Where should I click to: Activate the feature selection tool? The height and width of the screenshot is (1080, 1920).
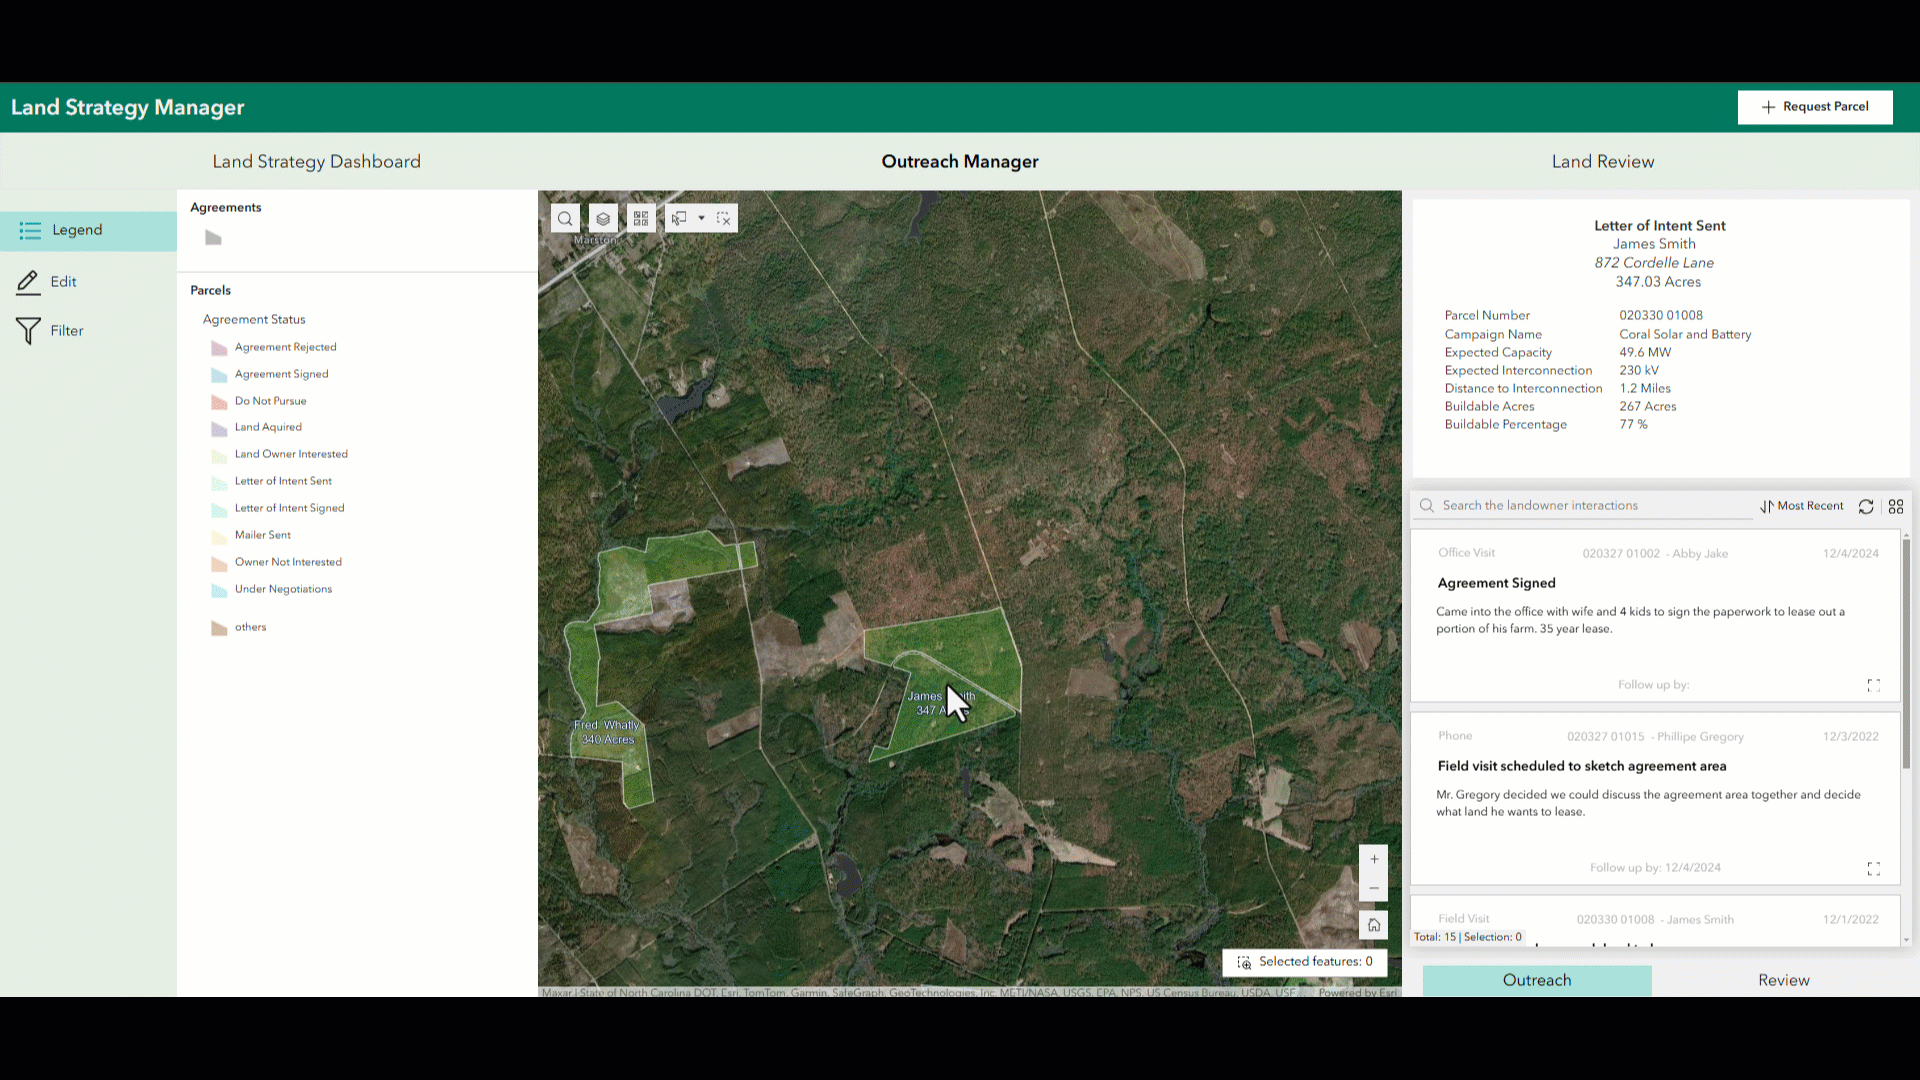point(679,217)
